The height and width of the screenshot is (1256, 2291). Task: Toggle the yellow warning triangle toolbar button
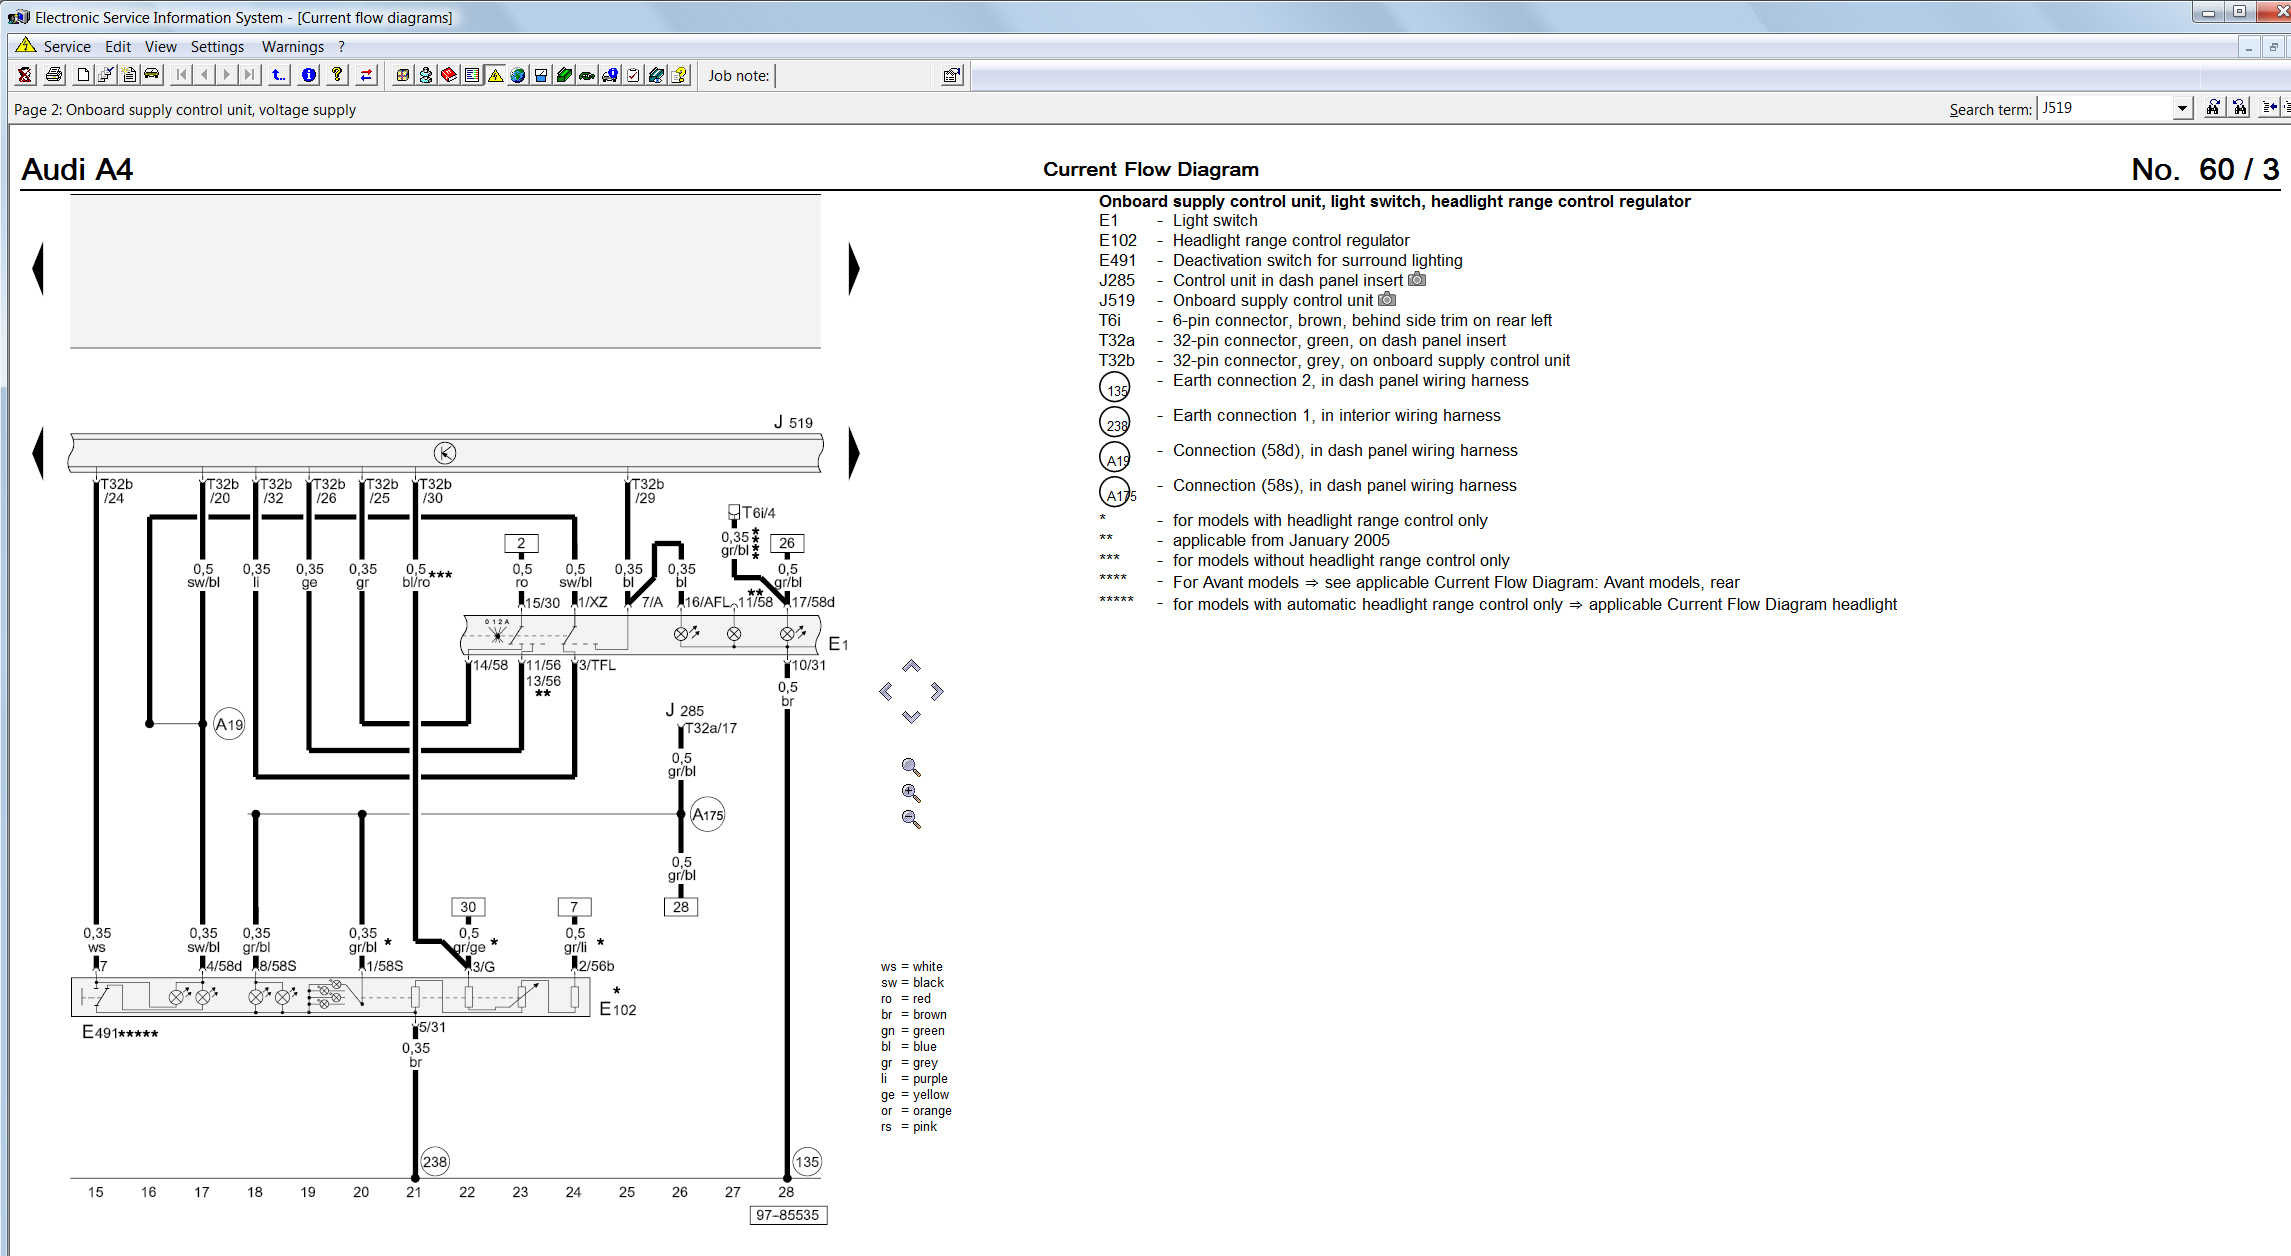point(495,75)
